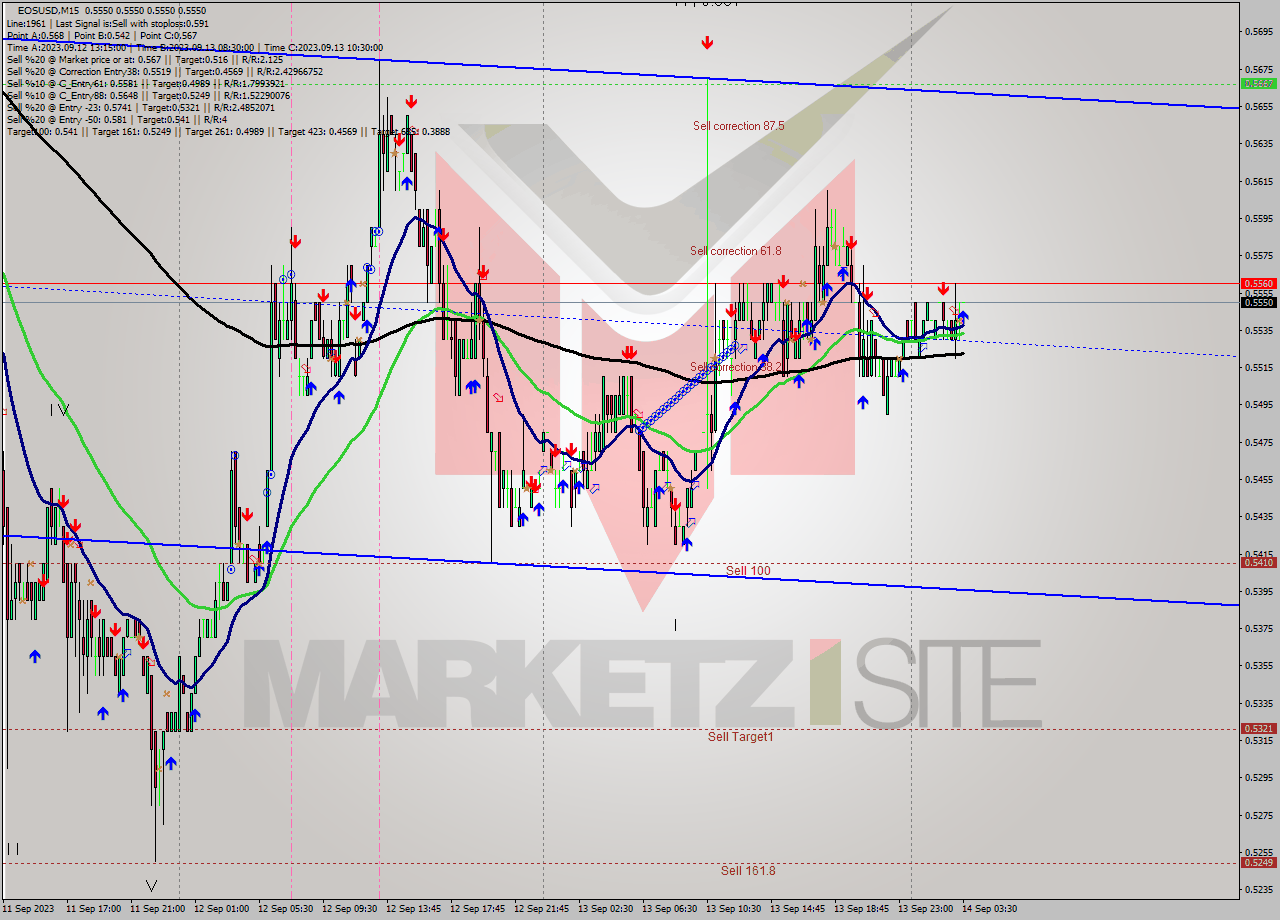Click the 'Sell correction 61.8' level label
This screenshot has width=1280, height=920.
(736, 251)
